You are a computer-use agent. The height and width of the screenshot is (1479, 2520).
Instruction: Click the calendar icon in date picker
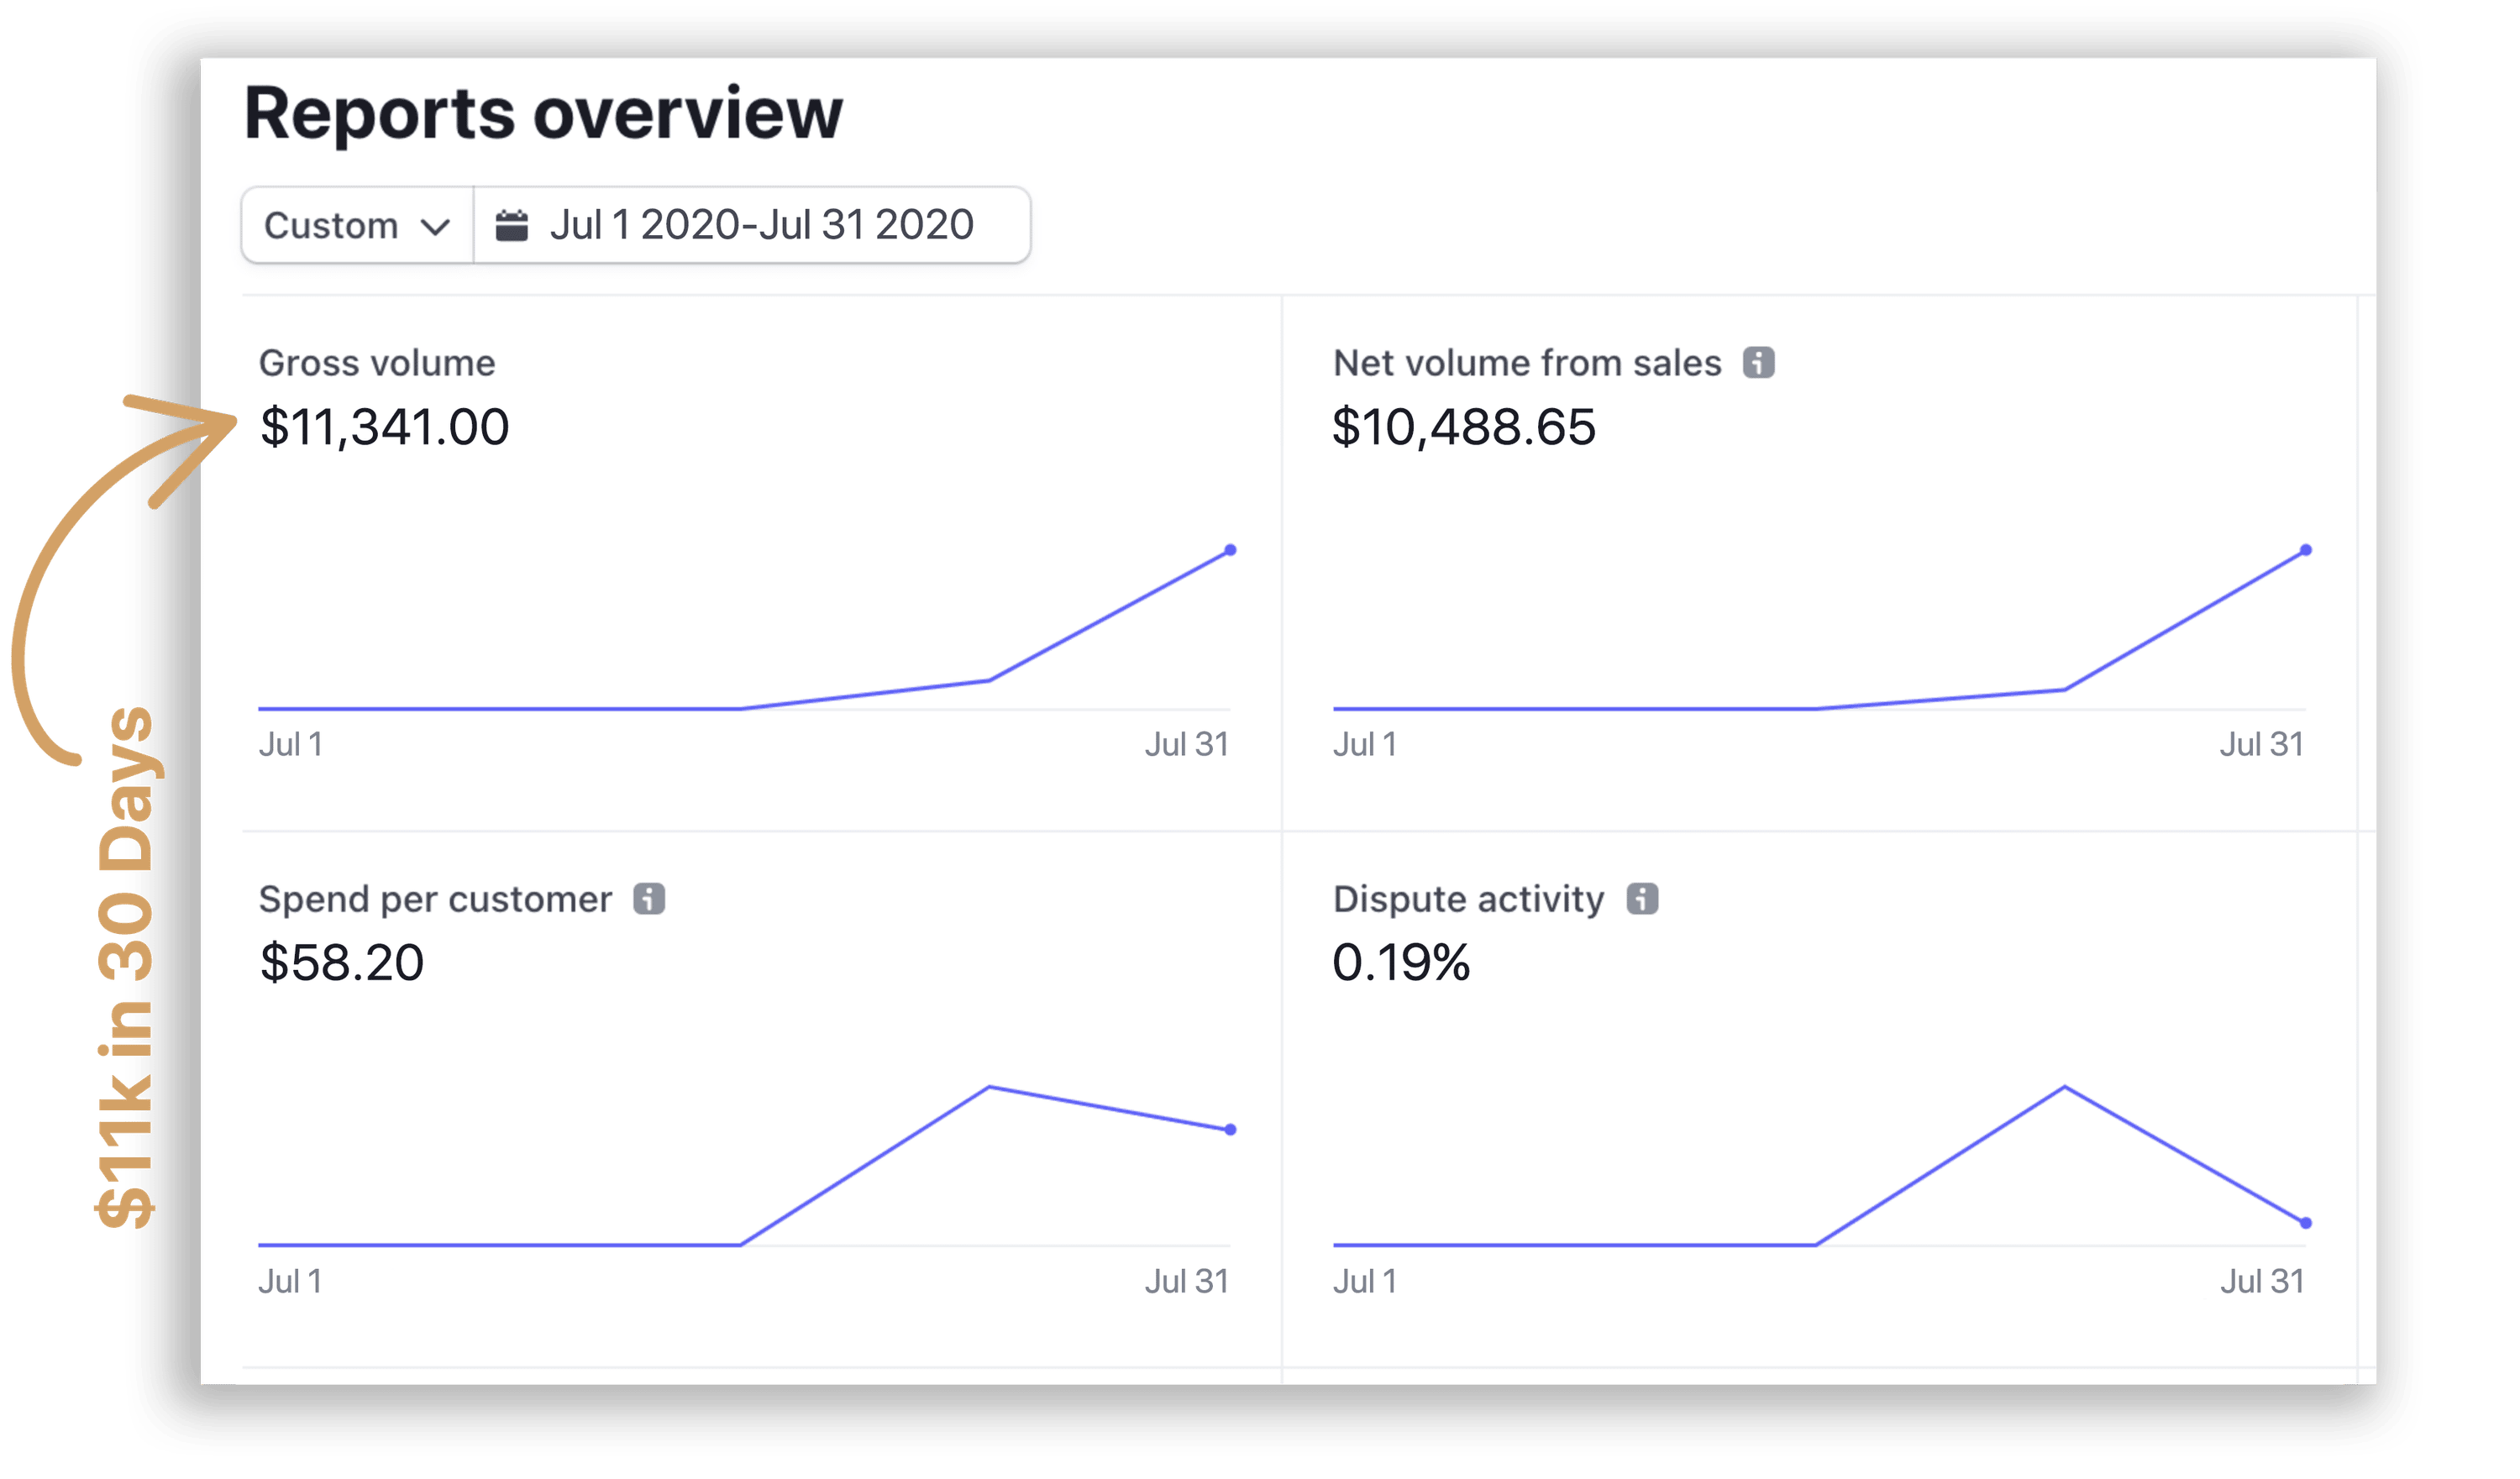click(512, 225)
